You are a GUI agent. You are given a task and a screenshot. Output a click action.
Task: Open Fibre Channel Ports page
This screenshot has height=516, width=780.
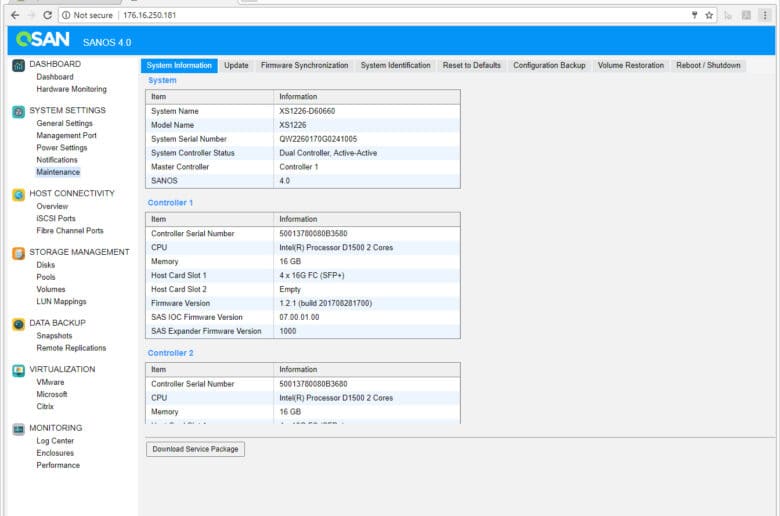(70, 231)
